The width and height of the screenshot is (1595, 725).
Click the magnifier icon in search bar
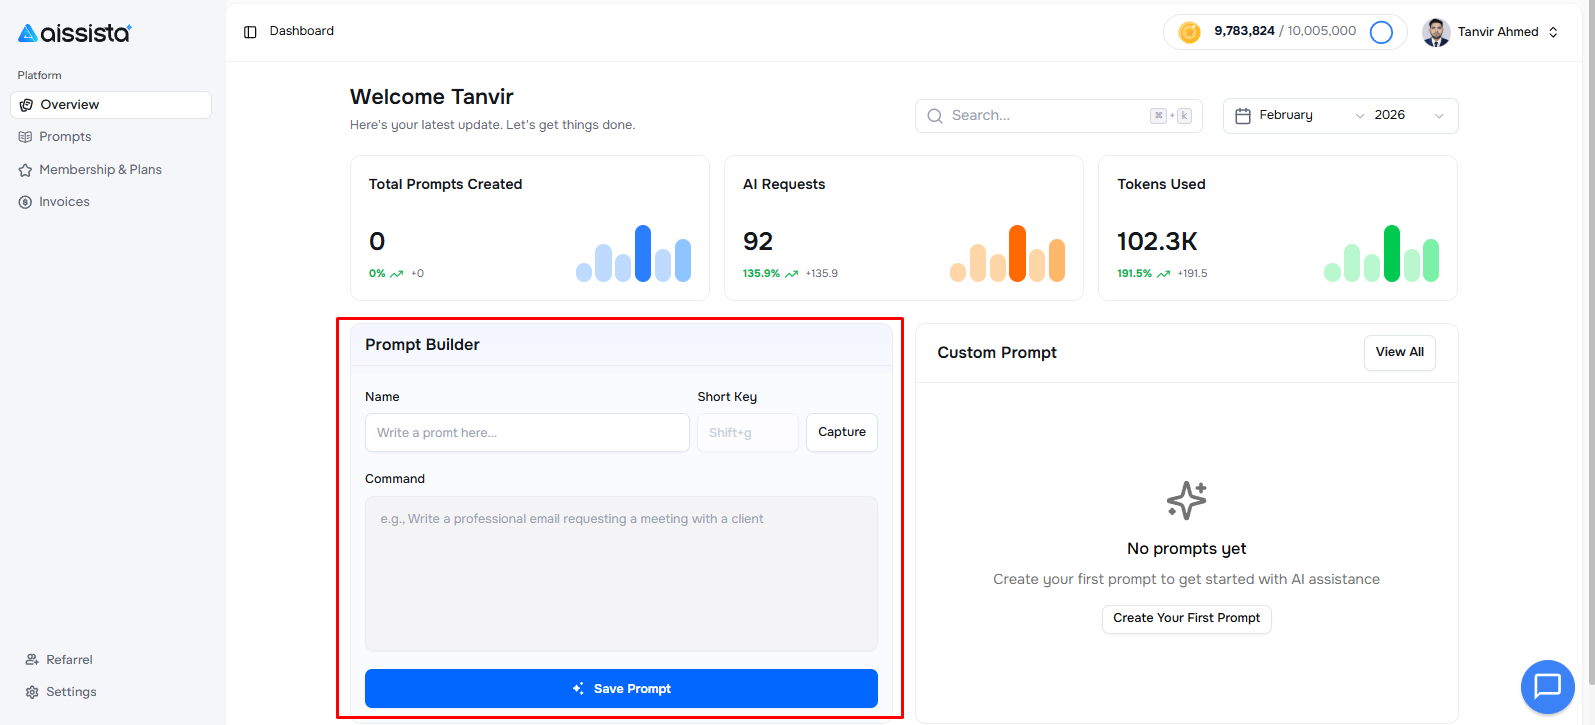point(935,116)
